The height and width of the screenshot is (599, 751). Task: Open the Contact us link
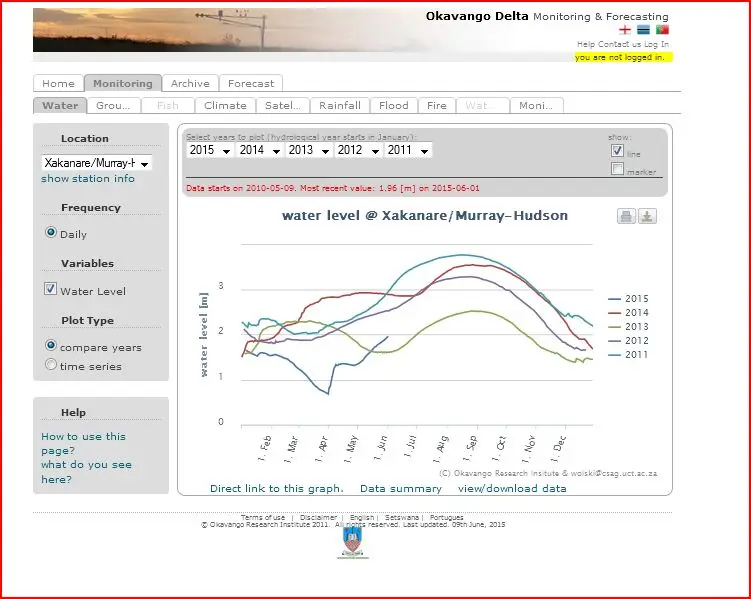619,44
